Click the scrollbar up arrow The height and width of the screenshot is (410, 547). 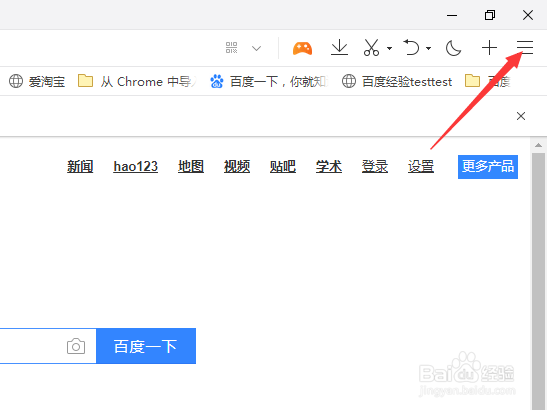tap(538, 145)
